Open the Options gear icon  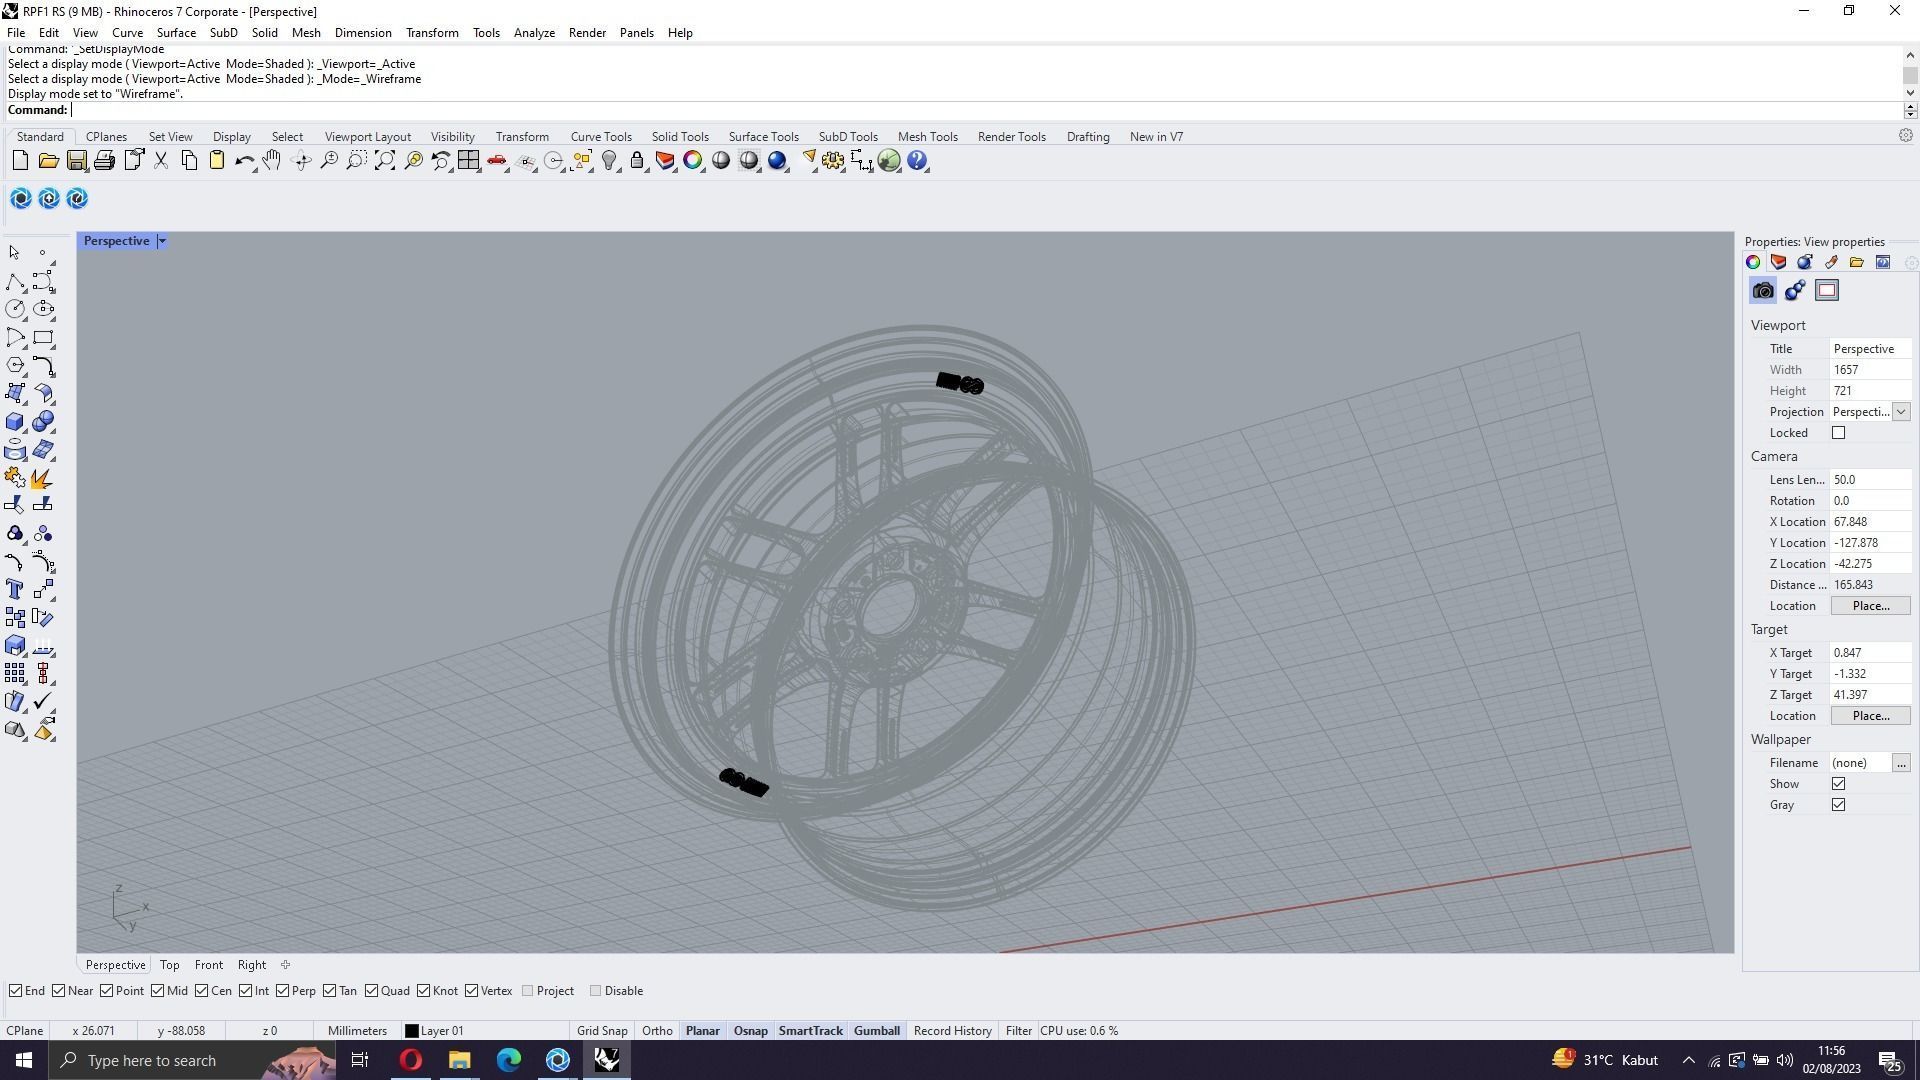tap(833, 161)
